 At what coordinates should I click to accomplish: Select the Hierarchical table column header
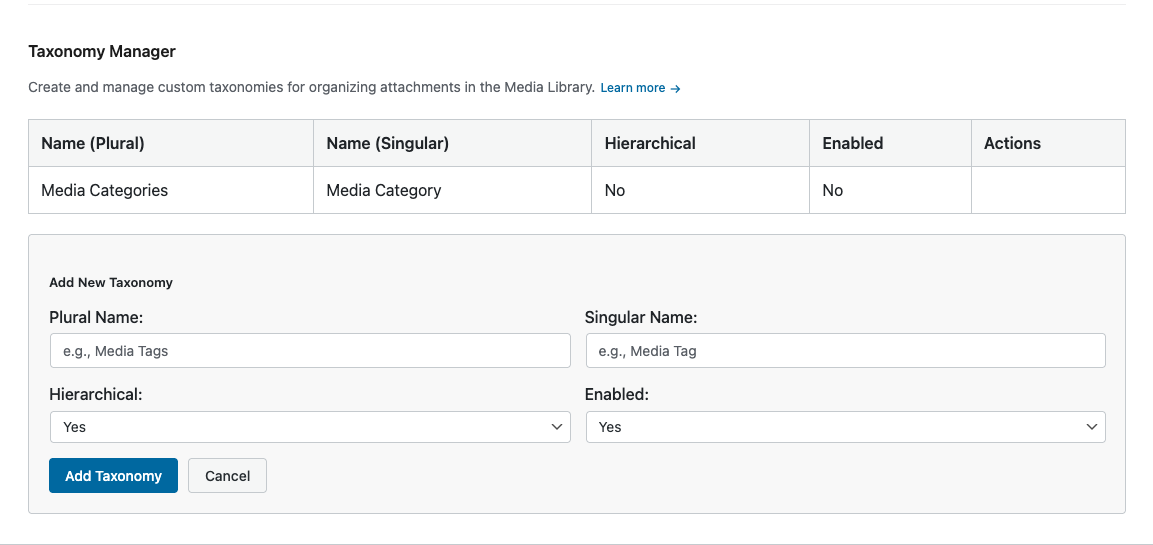pyautogui.click(x=650, y=143)
